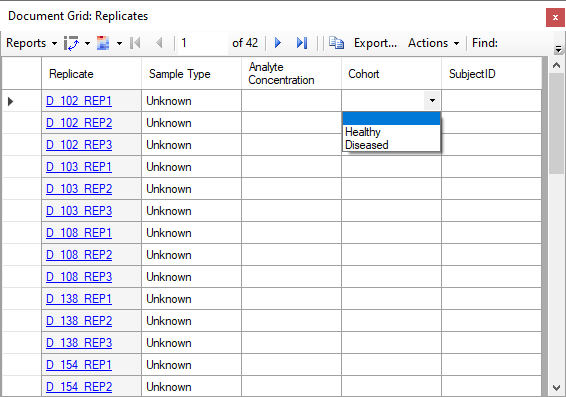566x397 pixels.
Task: Click the copy icon in toolbar
Action: (x=336, y=43)
